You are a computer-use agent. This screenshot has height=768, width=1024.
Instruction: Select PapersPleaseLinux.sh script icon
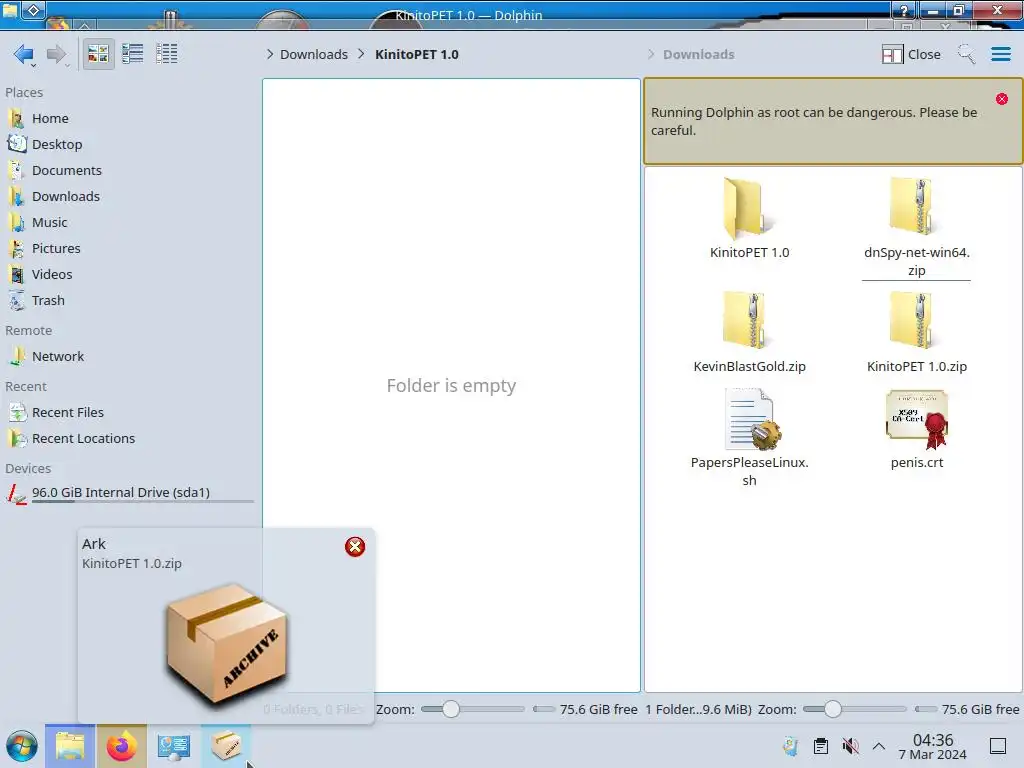[751, 419]
